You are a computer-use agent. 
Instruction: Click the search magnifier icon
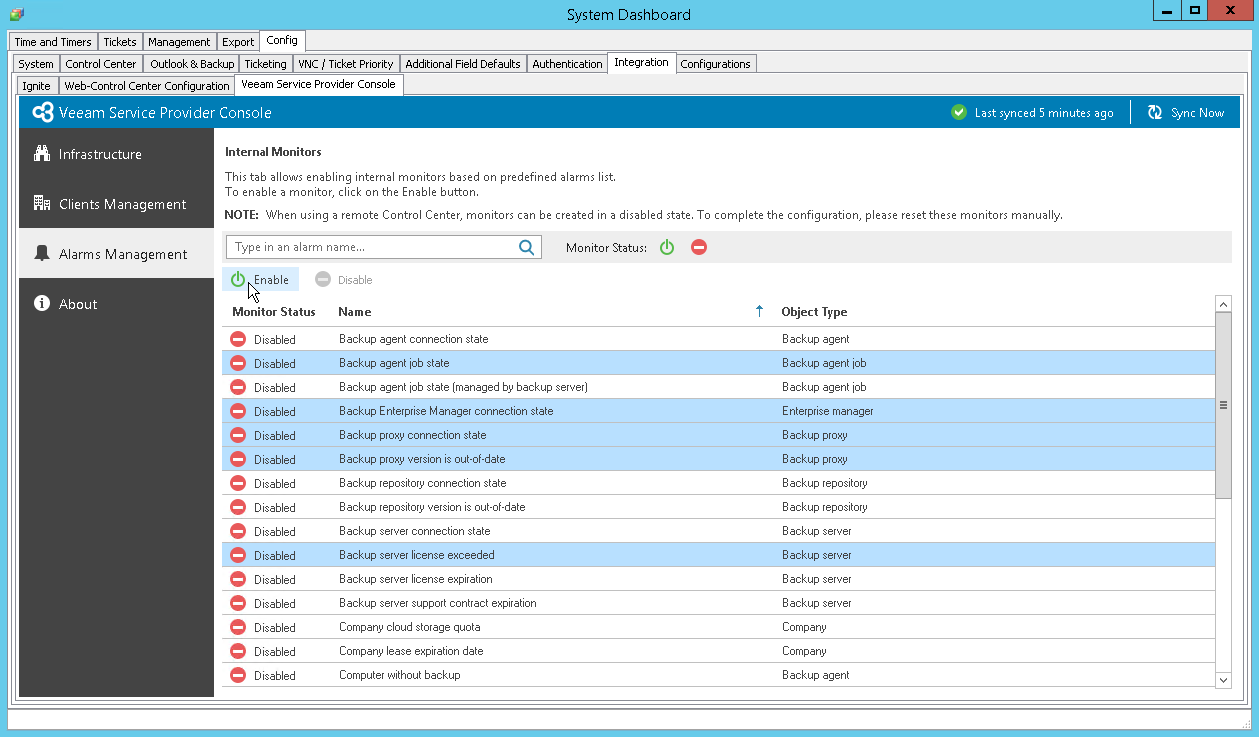(527, 246)
